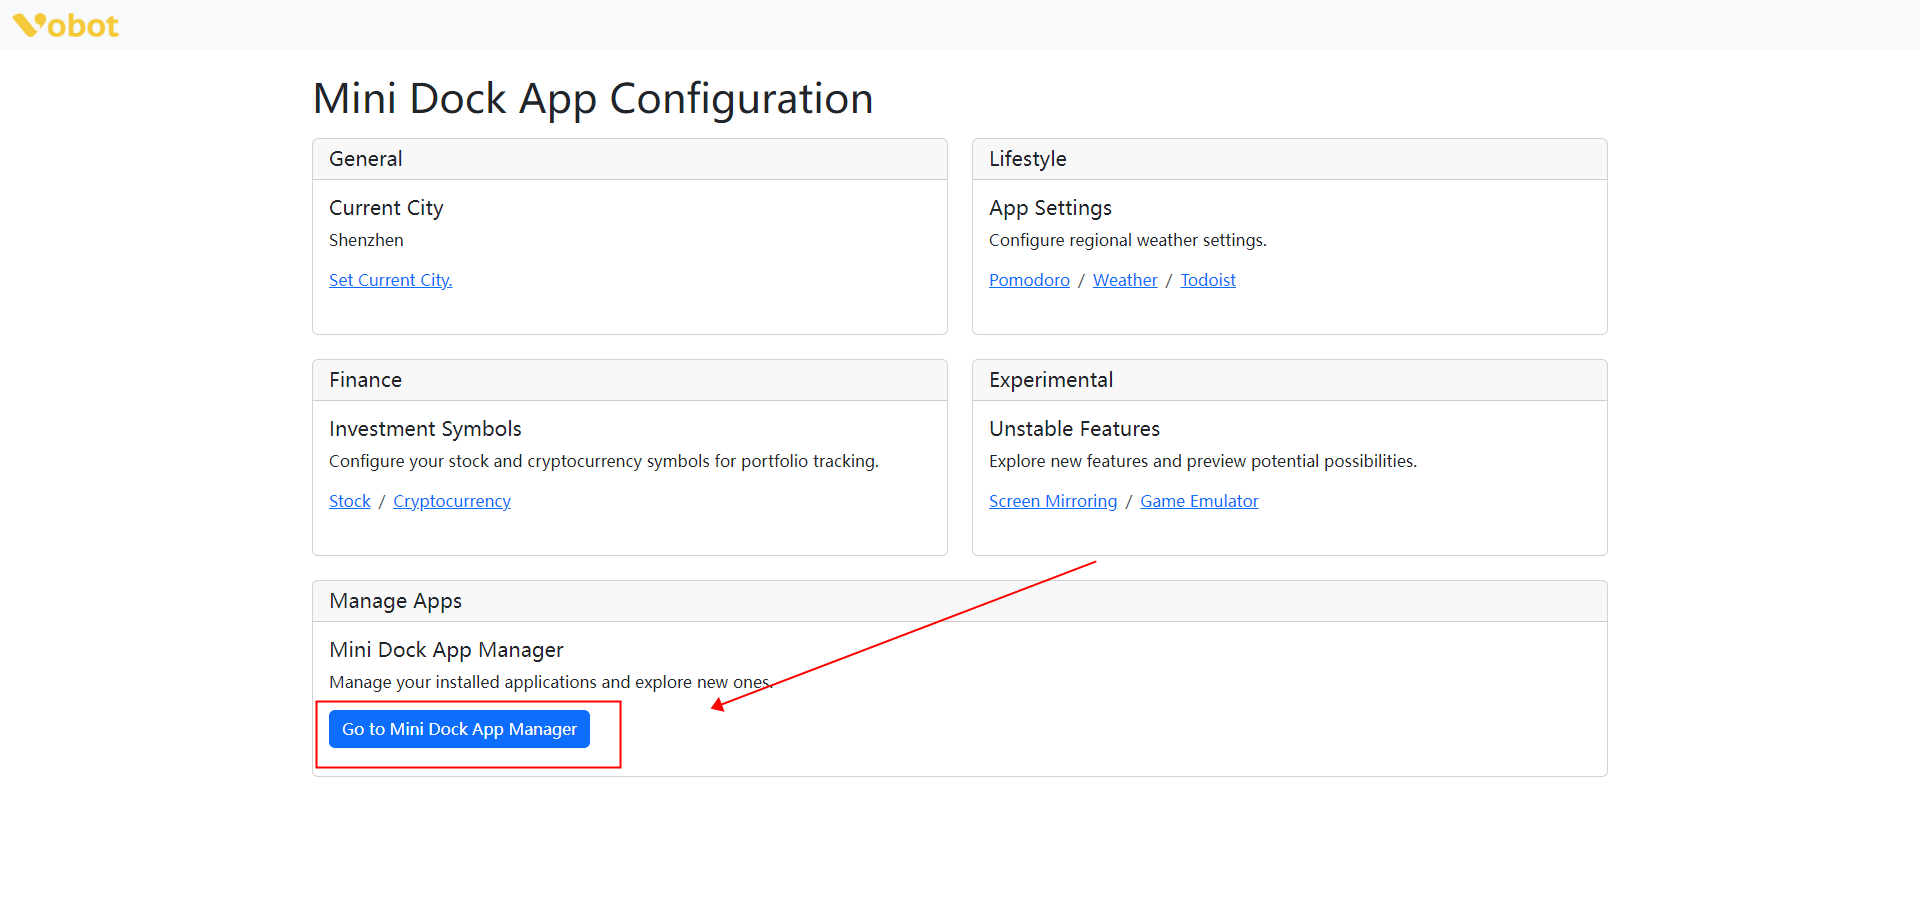1920x919 pixels.
Task: Open the Set Current City link
Action: 390,280
